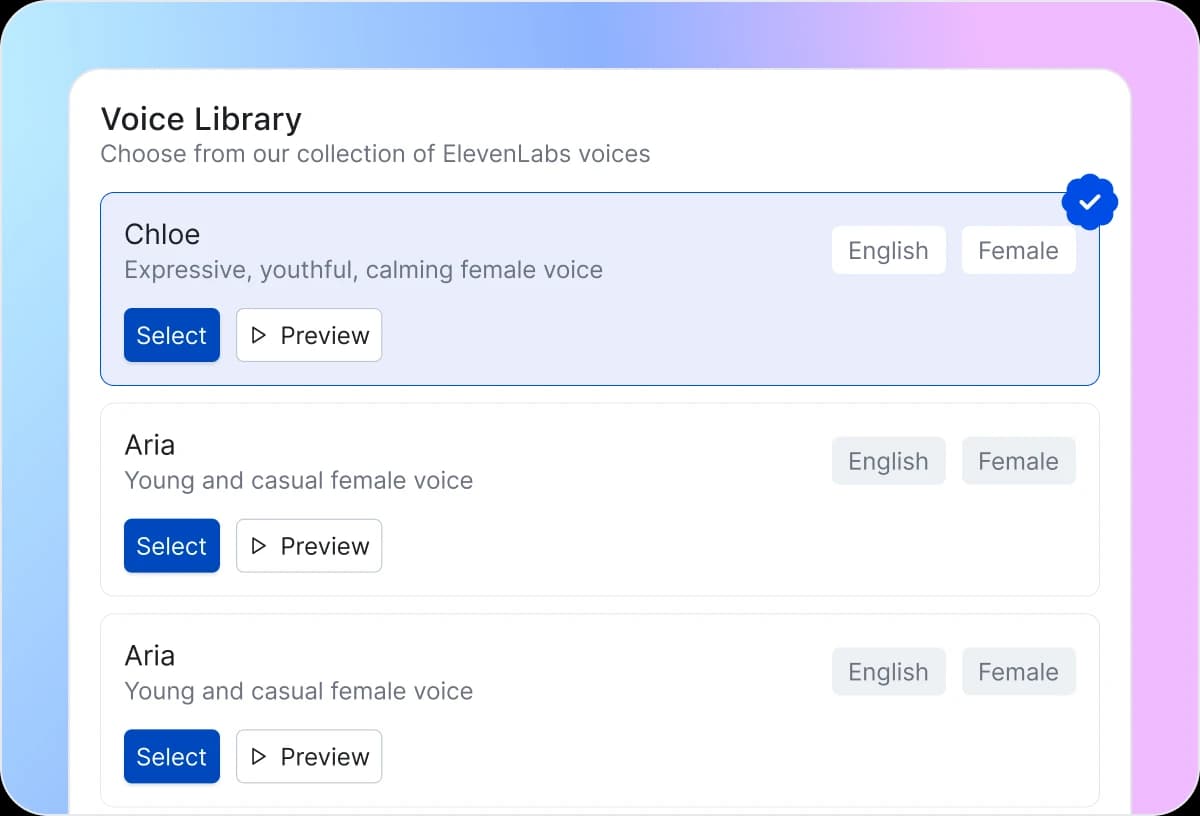Click the blue checkmark badge on Chloe's card
Image resolution: width=1200 pixels, height=816 pixels.
point(1089,201)
